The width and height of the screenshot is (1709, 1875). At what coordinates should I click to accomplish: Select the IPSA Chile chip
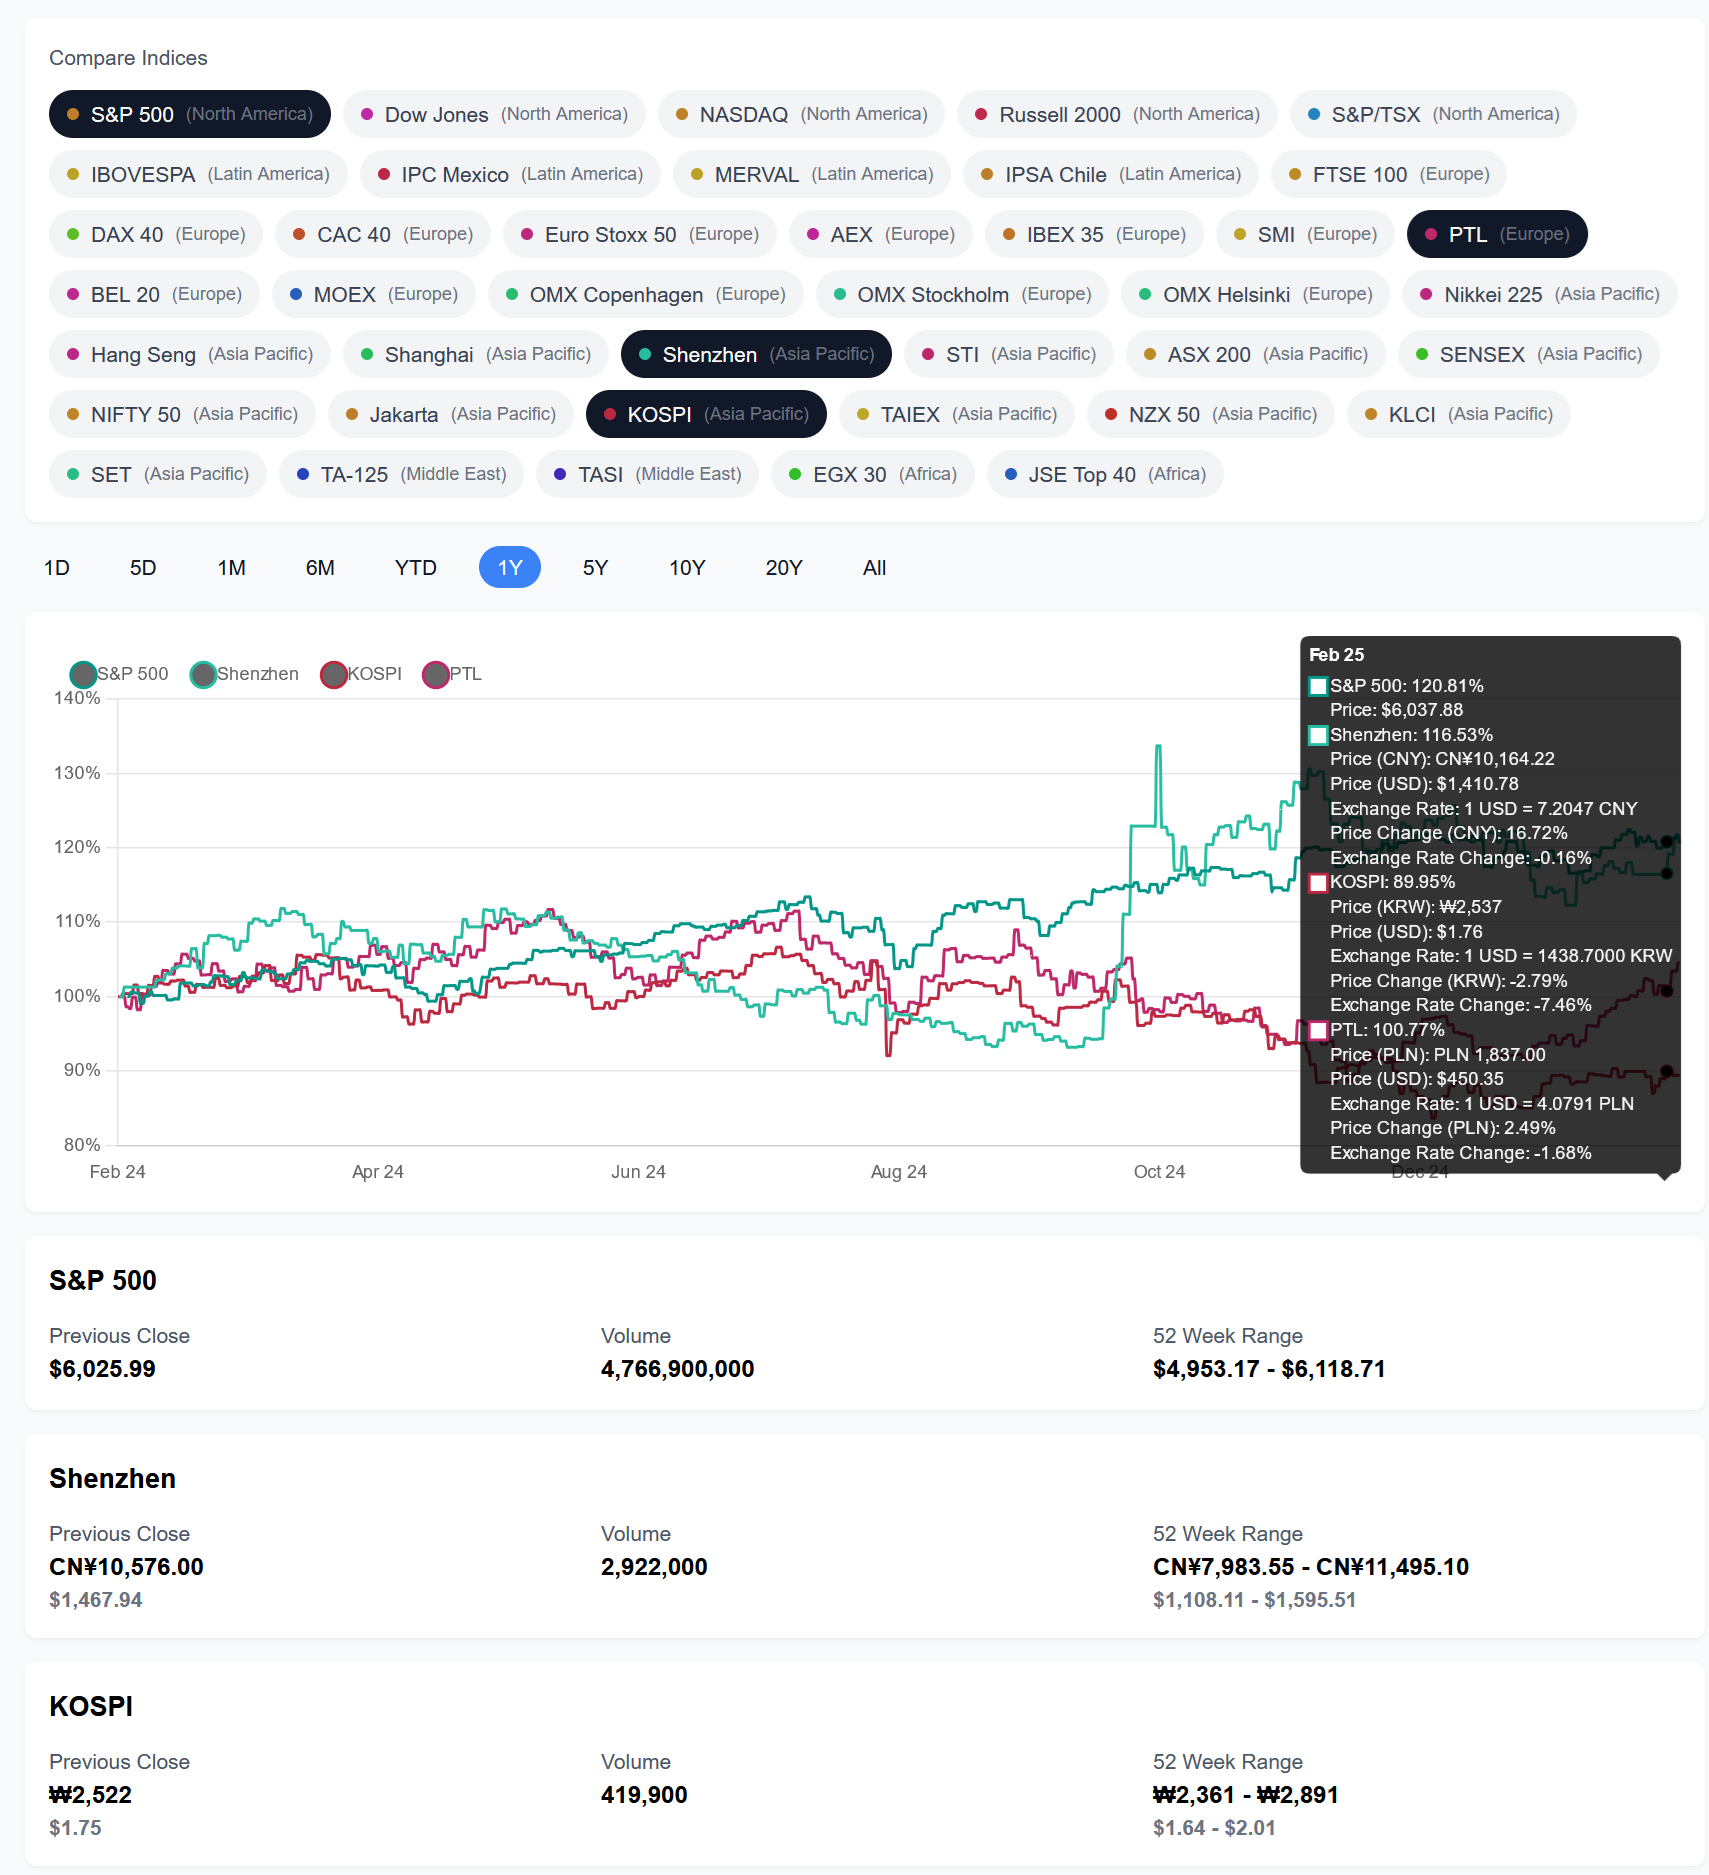(x=1111, y=174)
